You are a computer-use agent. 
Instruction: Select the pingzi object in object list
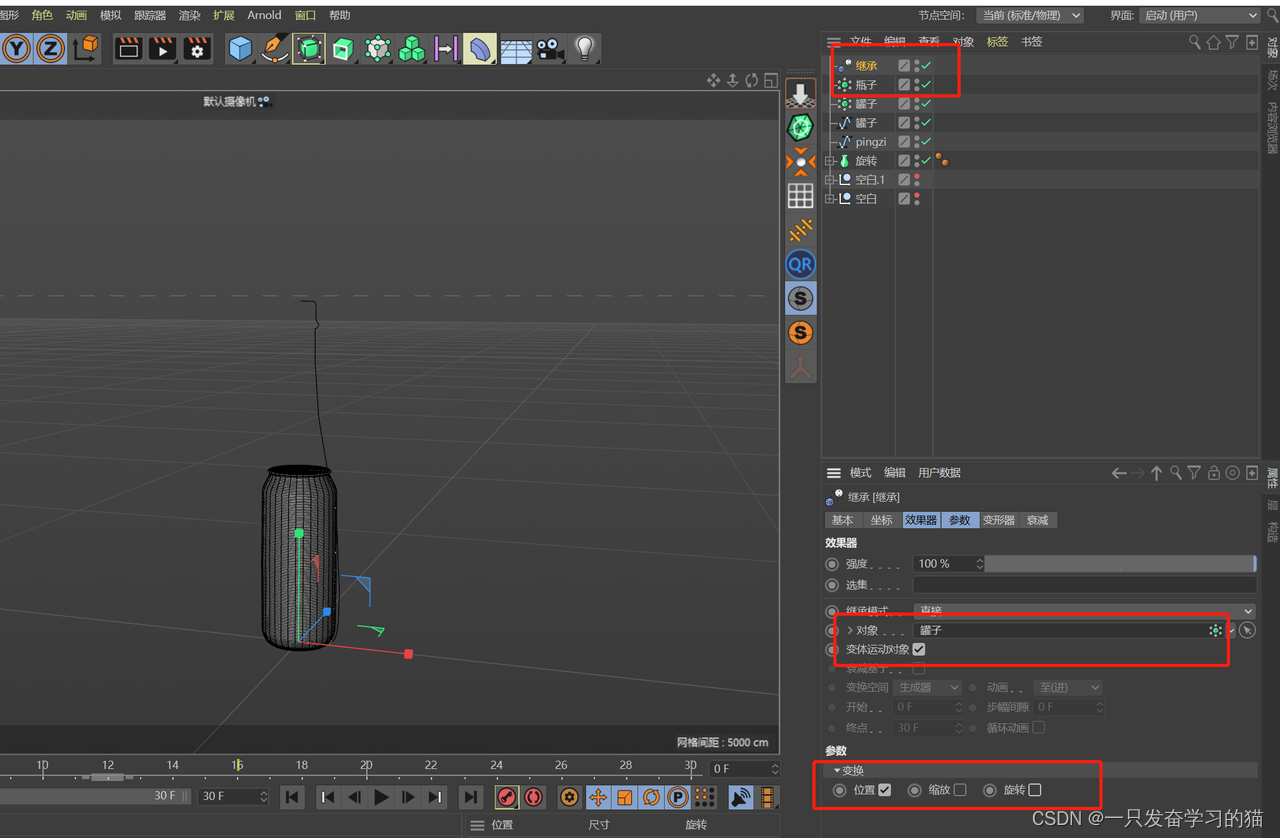click(x=870, y=142)
